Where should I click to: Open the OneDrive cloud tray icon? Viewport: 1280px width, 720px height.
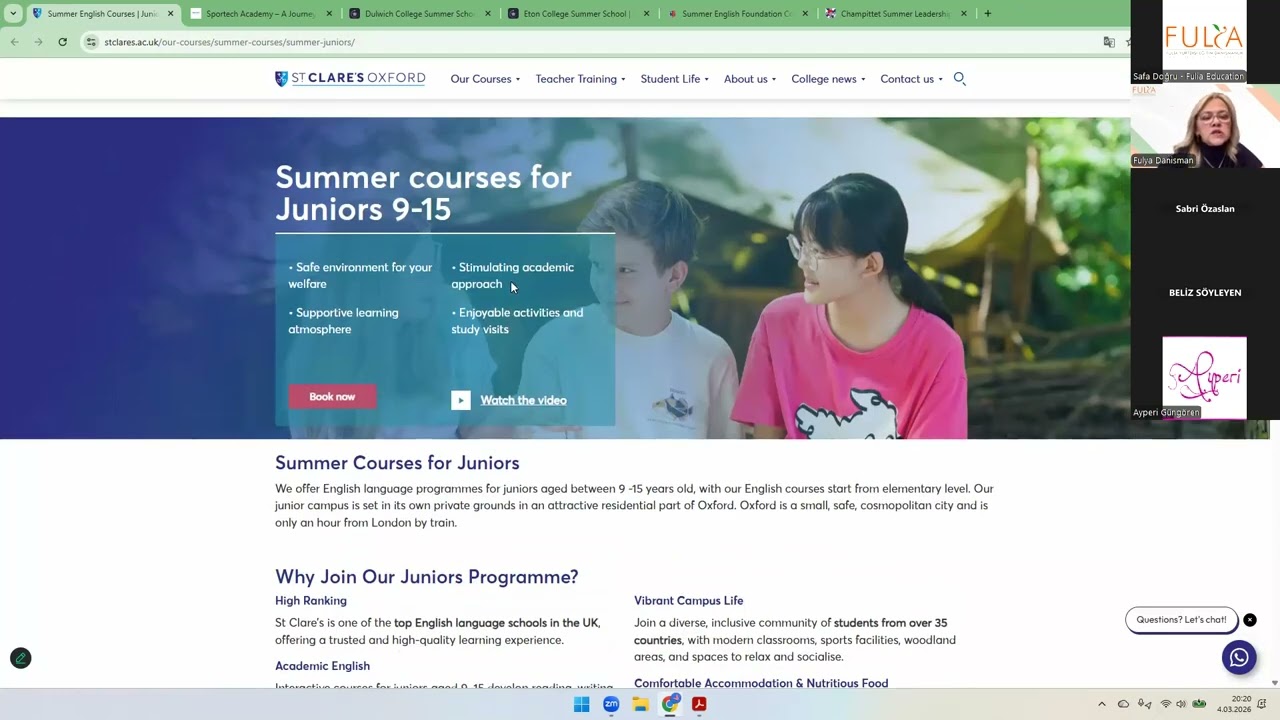click(x=1123, y=704)
